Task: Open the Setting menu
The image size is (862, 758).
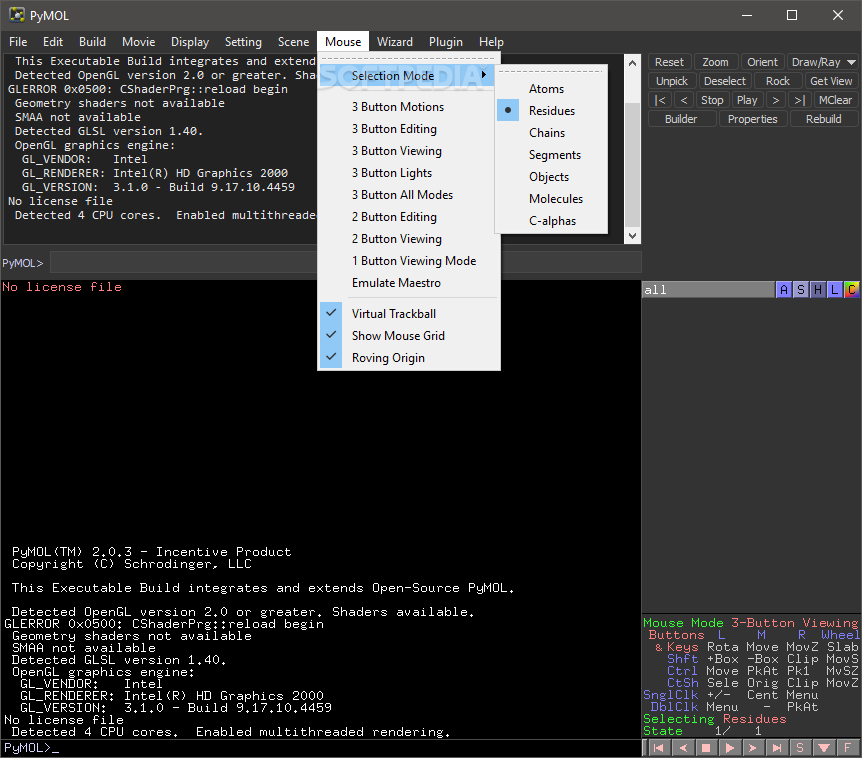Action: [x=243, y=42]
